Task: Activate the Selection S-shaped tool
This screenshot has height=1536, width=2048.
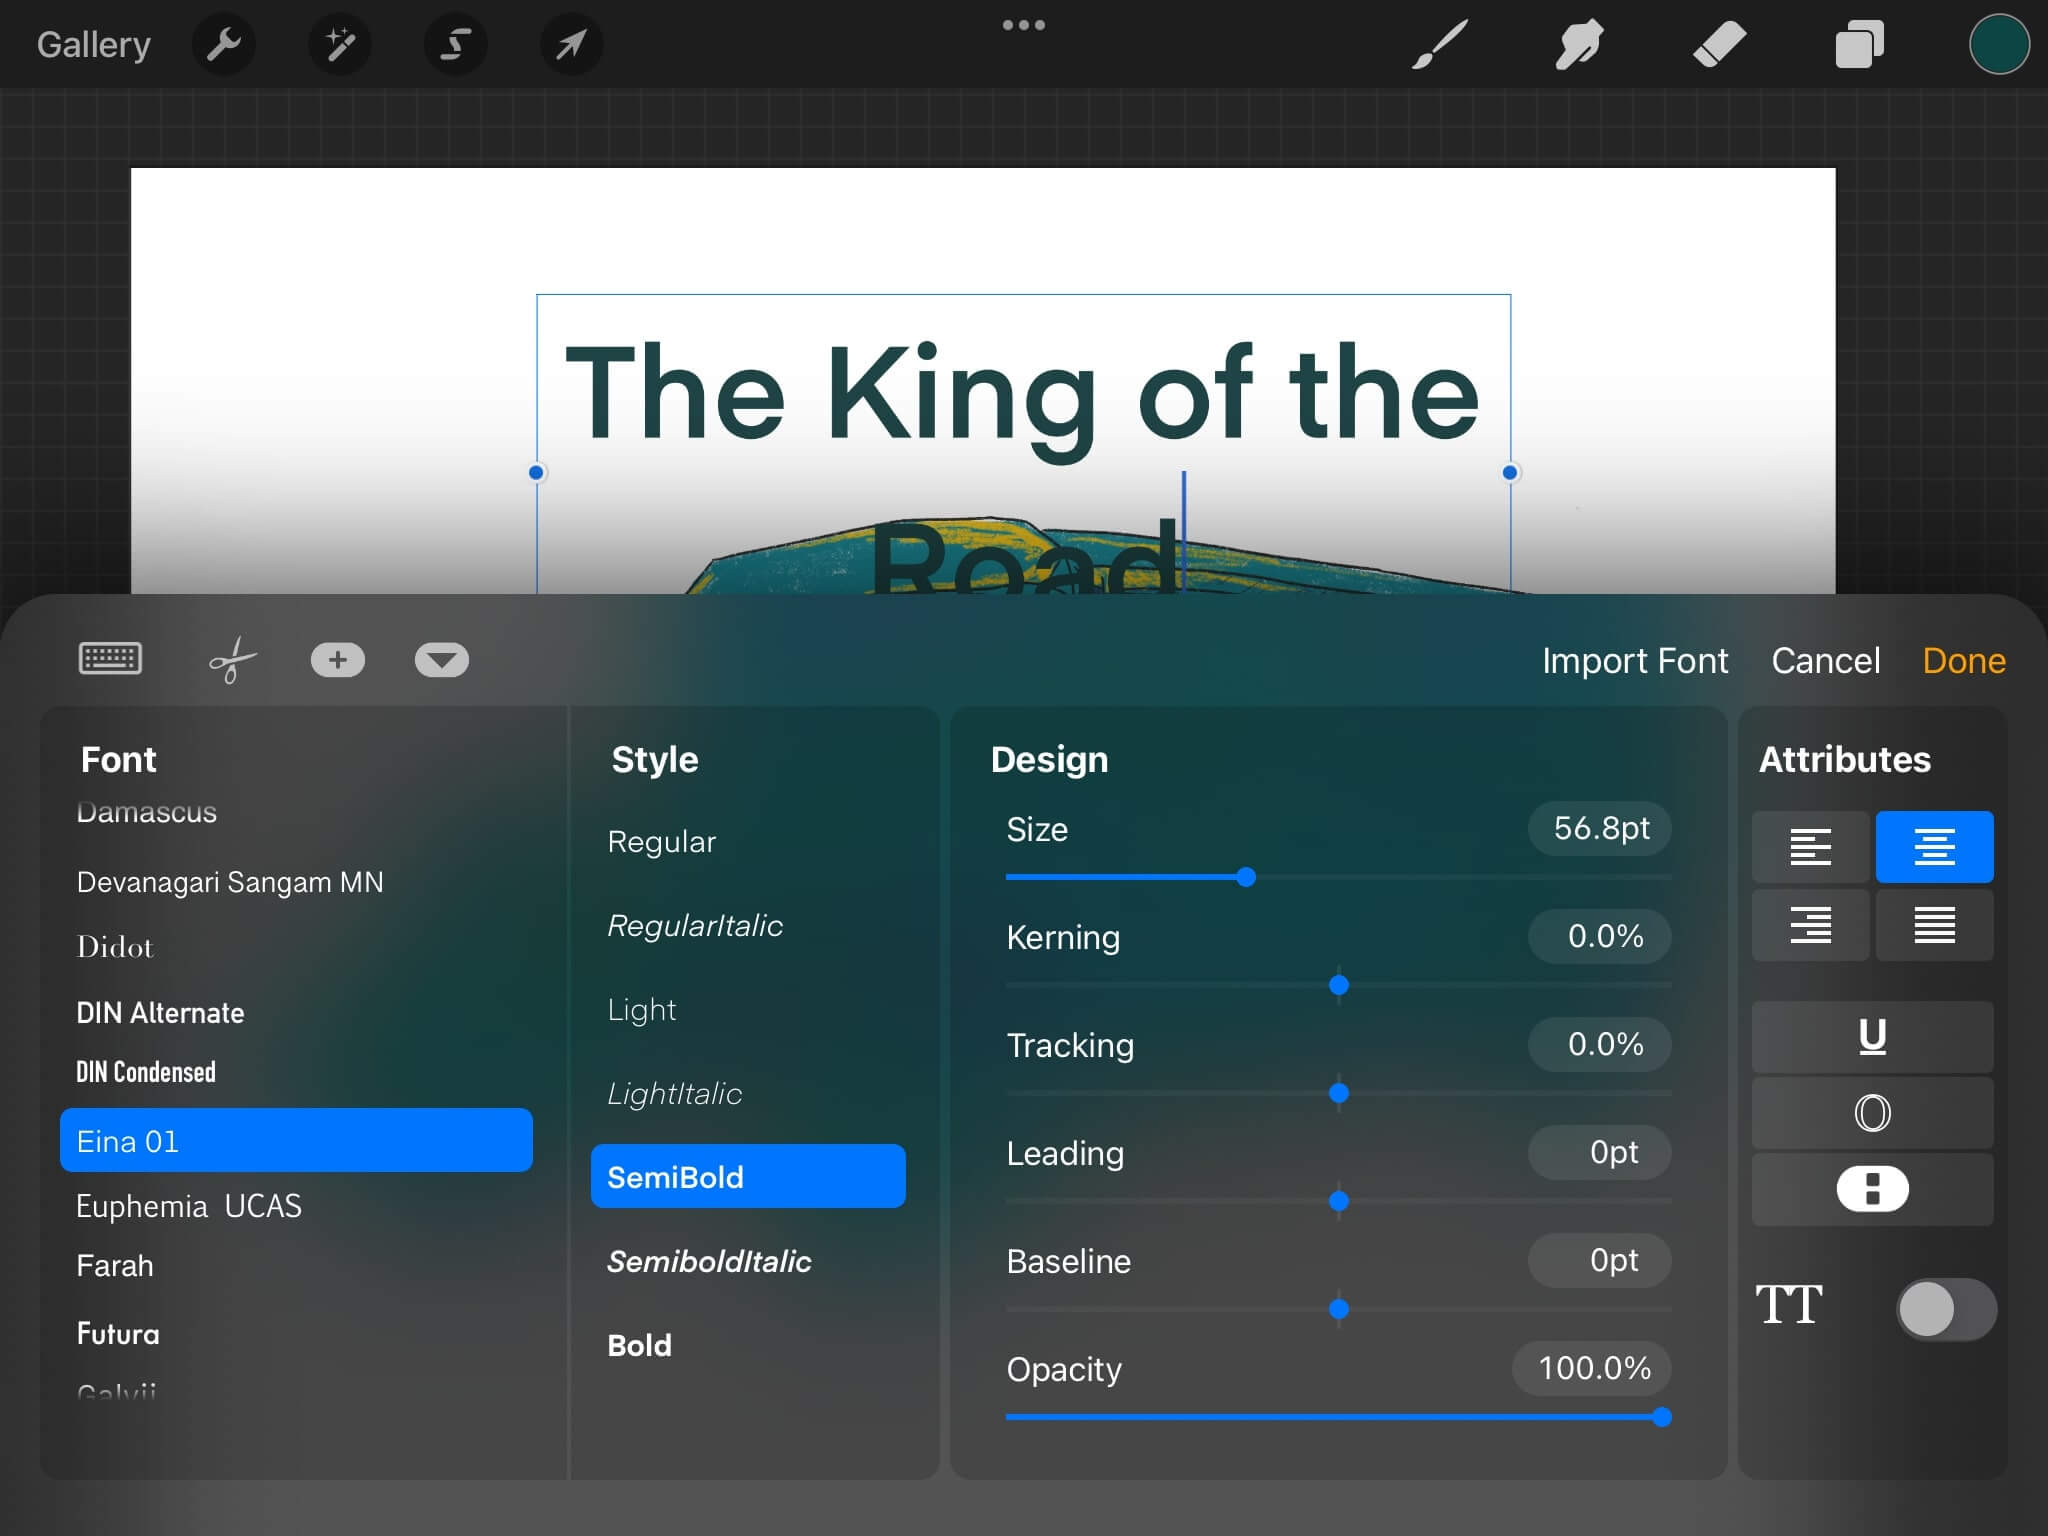Action: coord(456,45)
